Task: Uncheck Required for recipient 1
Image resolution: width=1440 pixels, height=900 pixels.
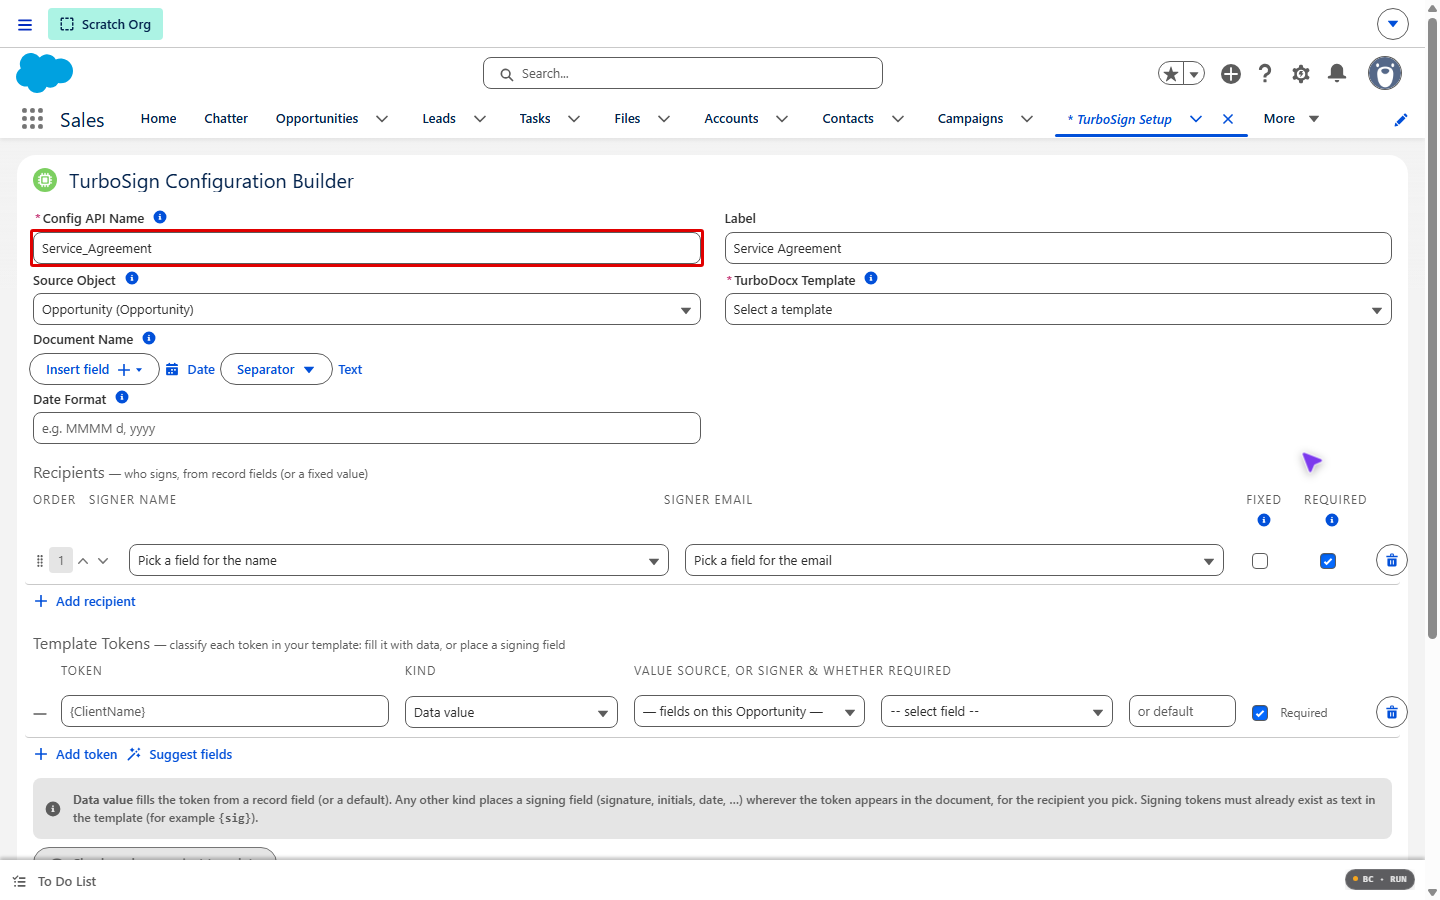Action: click(1328, 561)
